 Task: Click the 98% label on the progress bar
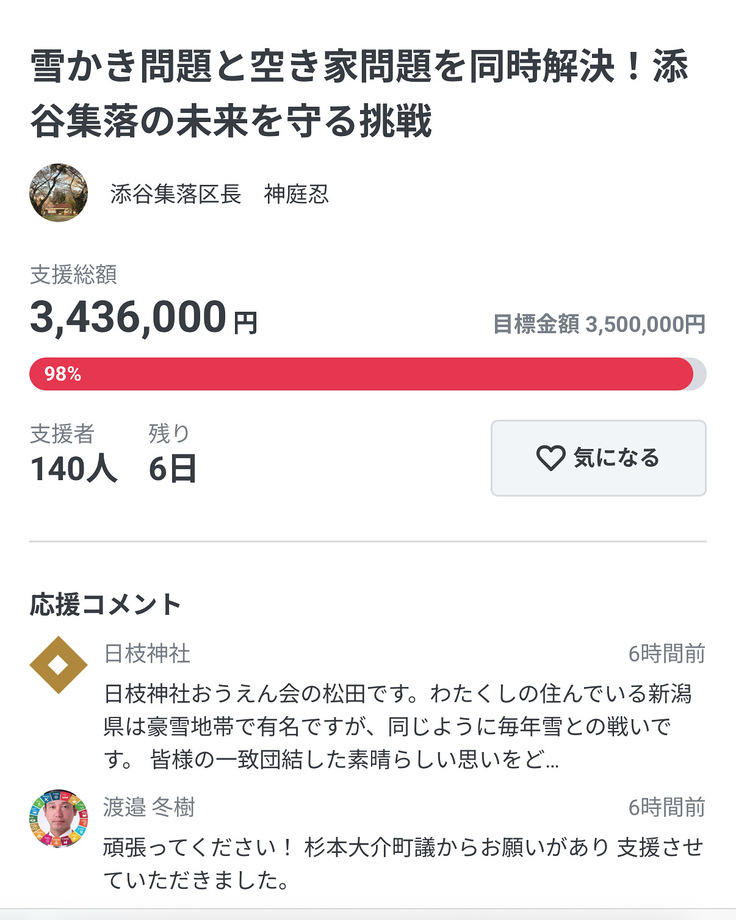(62, 374)
